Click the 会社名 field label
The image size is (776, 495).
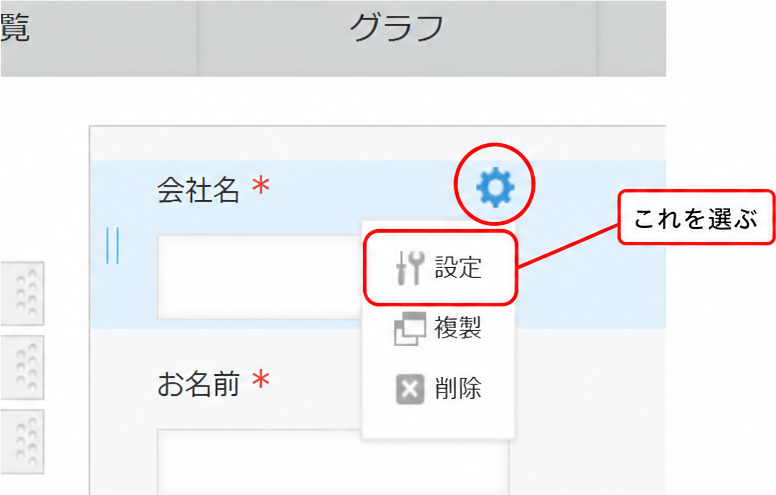click(198, 190)
